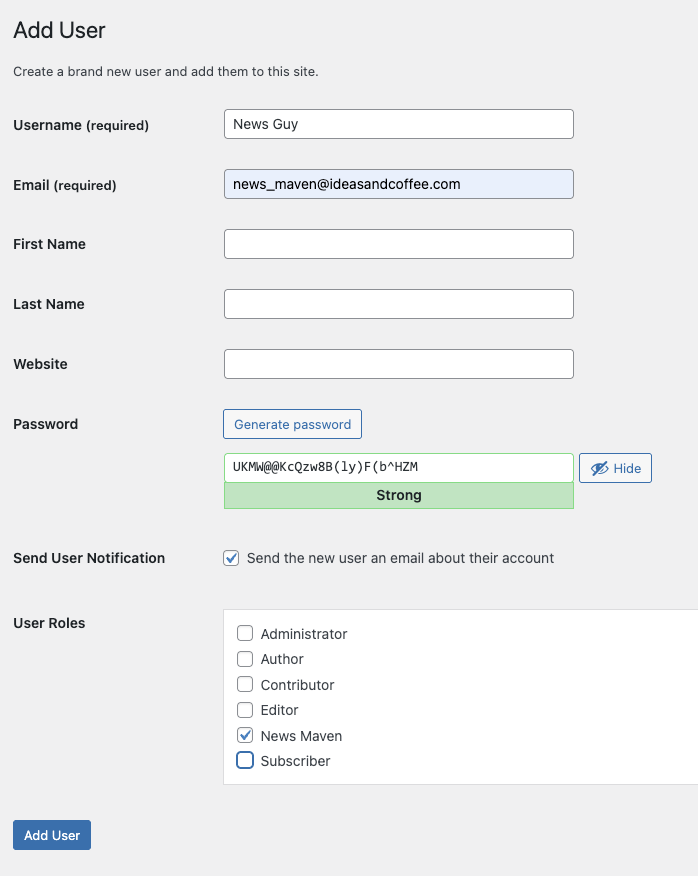The image size is (698, 876).
Task: Uncheck the News Maven role checkbox
Action: click(x=245, y=735)
